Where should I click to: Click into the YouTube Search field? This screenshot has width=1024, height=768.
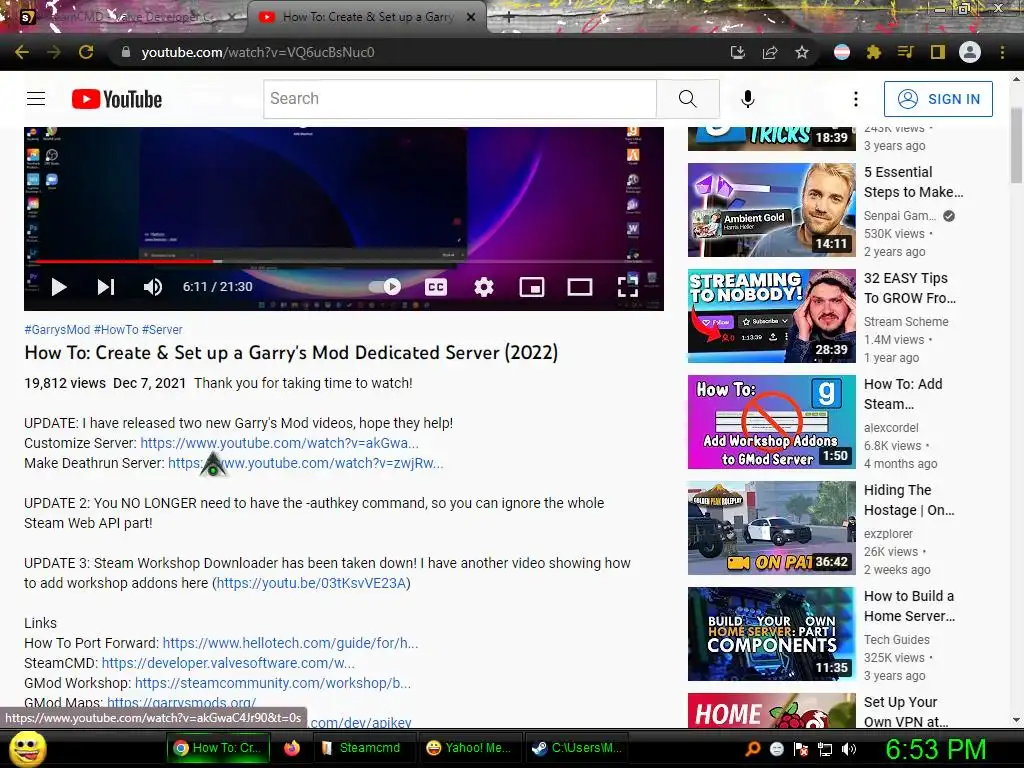460,99
